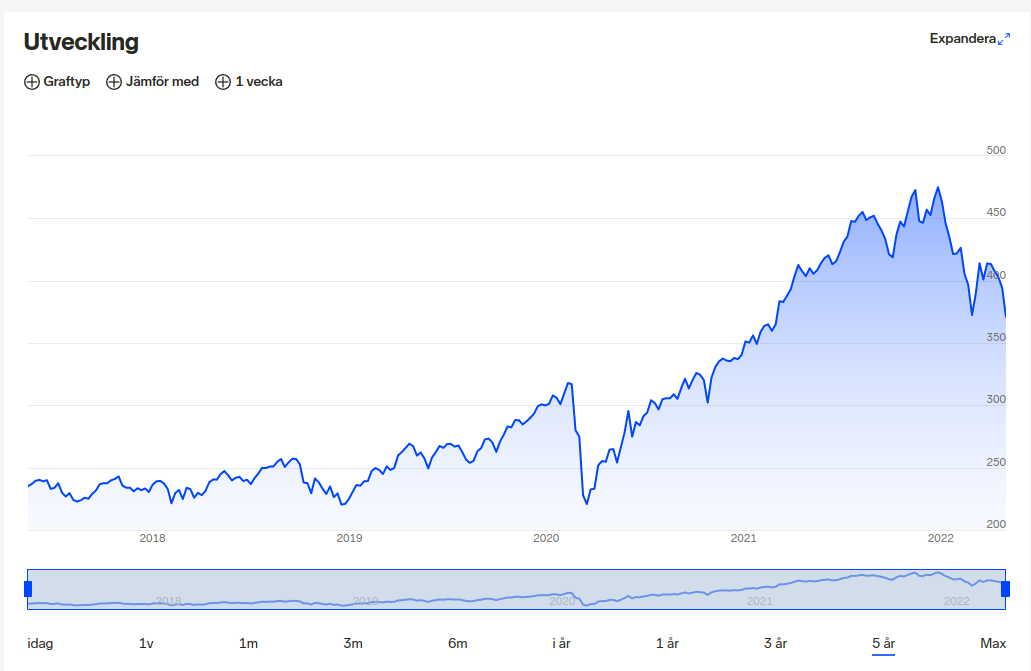Switch to the 3 år range
The height and width of the screenshot is (671, 1031).
click(x=775, y=643)
